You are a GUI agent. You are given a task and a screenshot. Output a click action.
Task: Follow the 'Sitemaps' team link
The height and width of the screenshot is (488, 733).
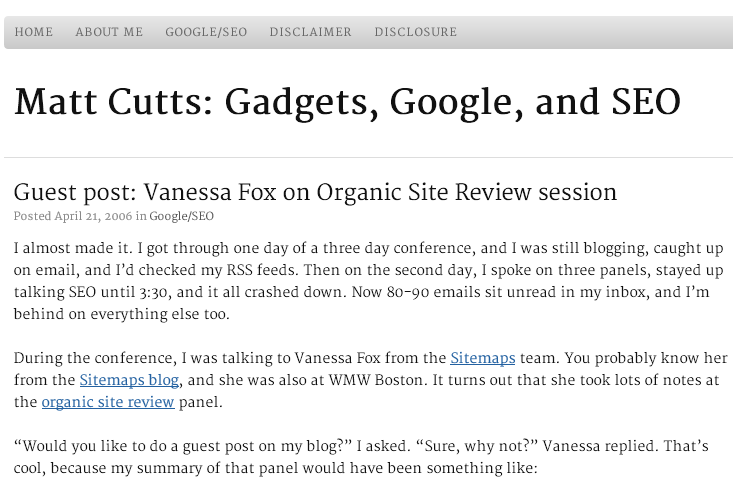tap(482, 357)
